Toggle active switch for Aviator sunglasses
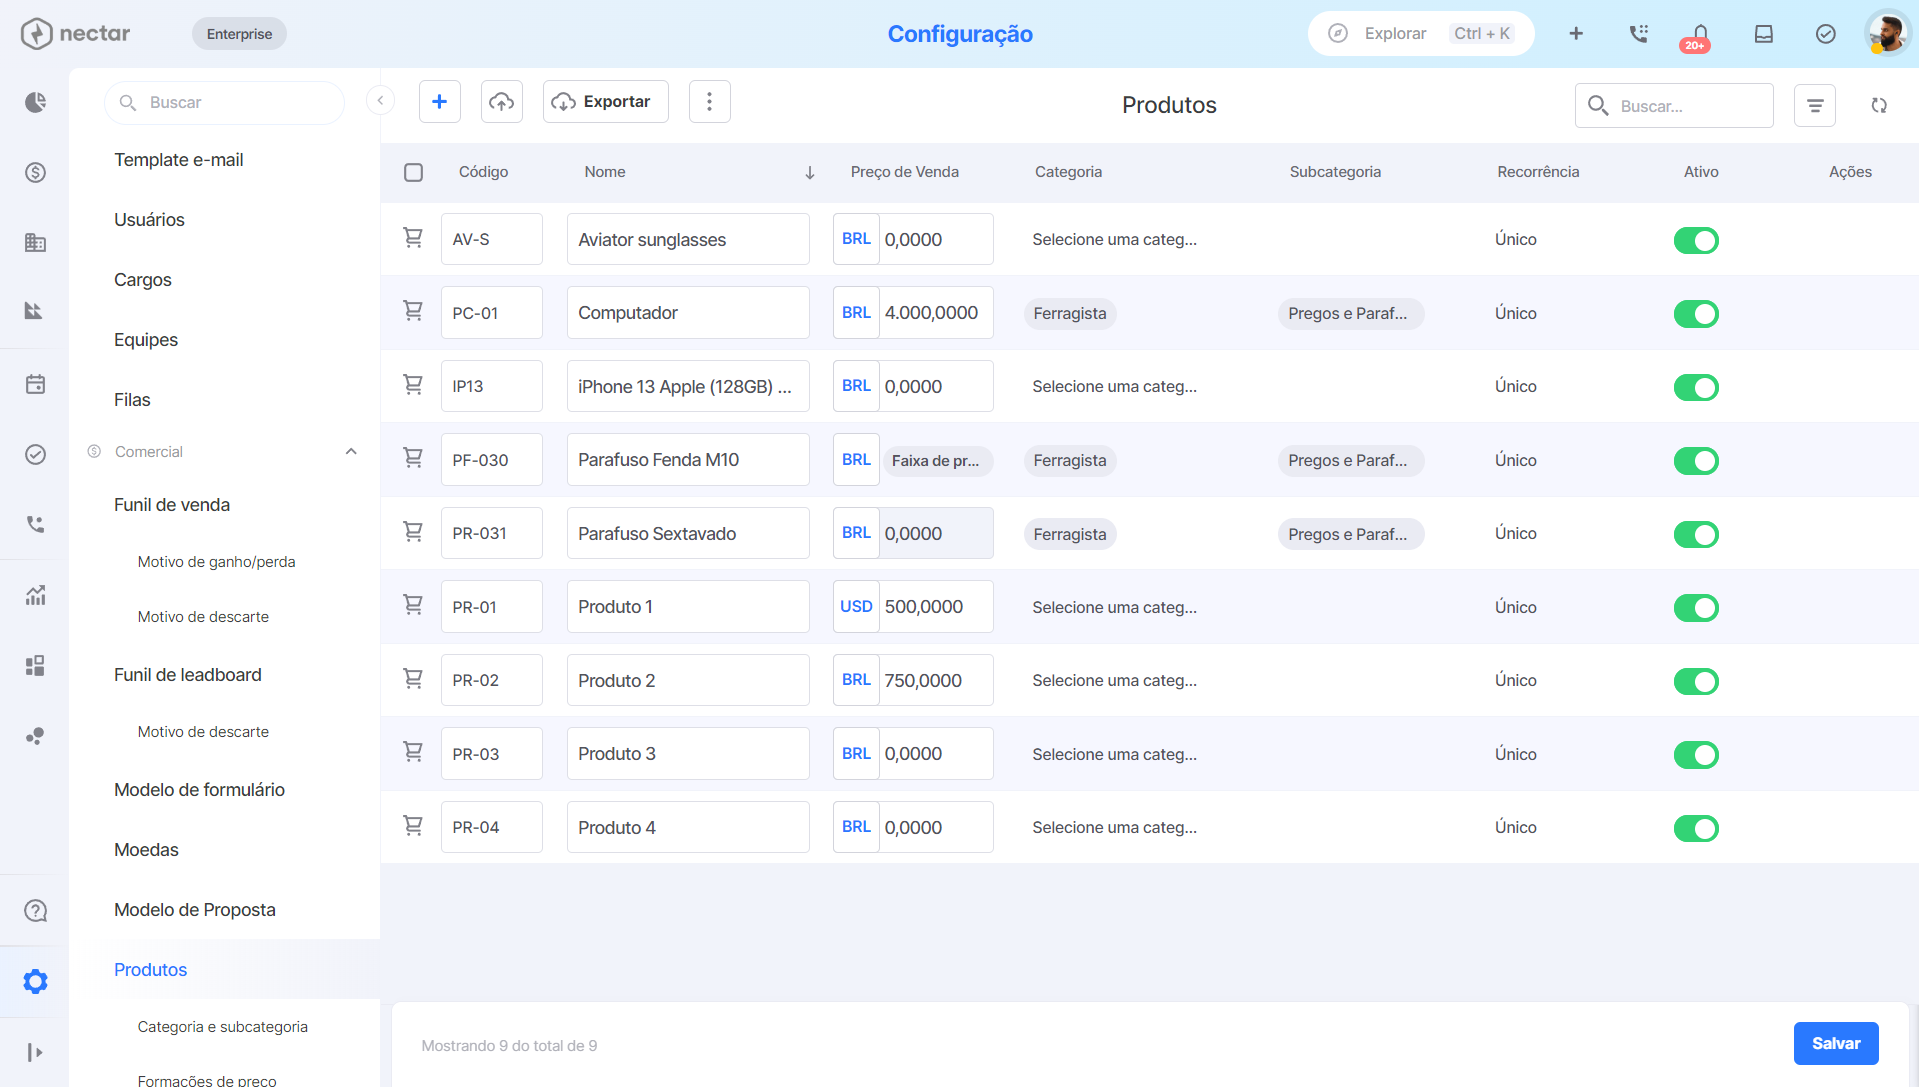This screenshot has width=1919, height=1087. pos(1696,240)
